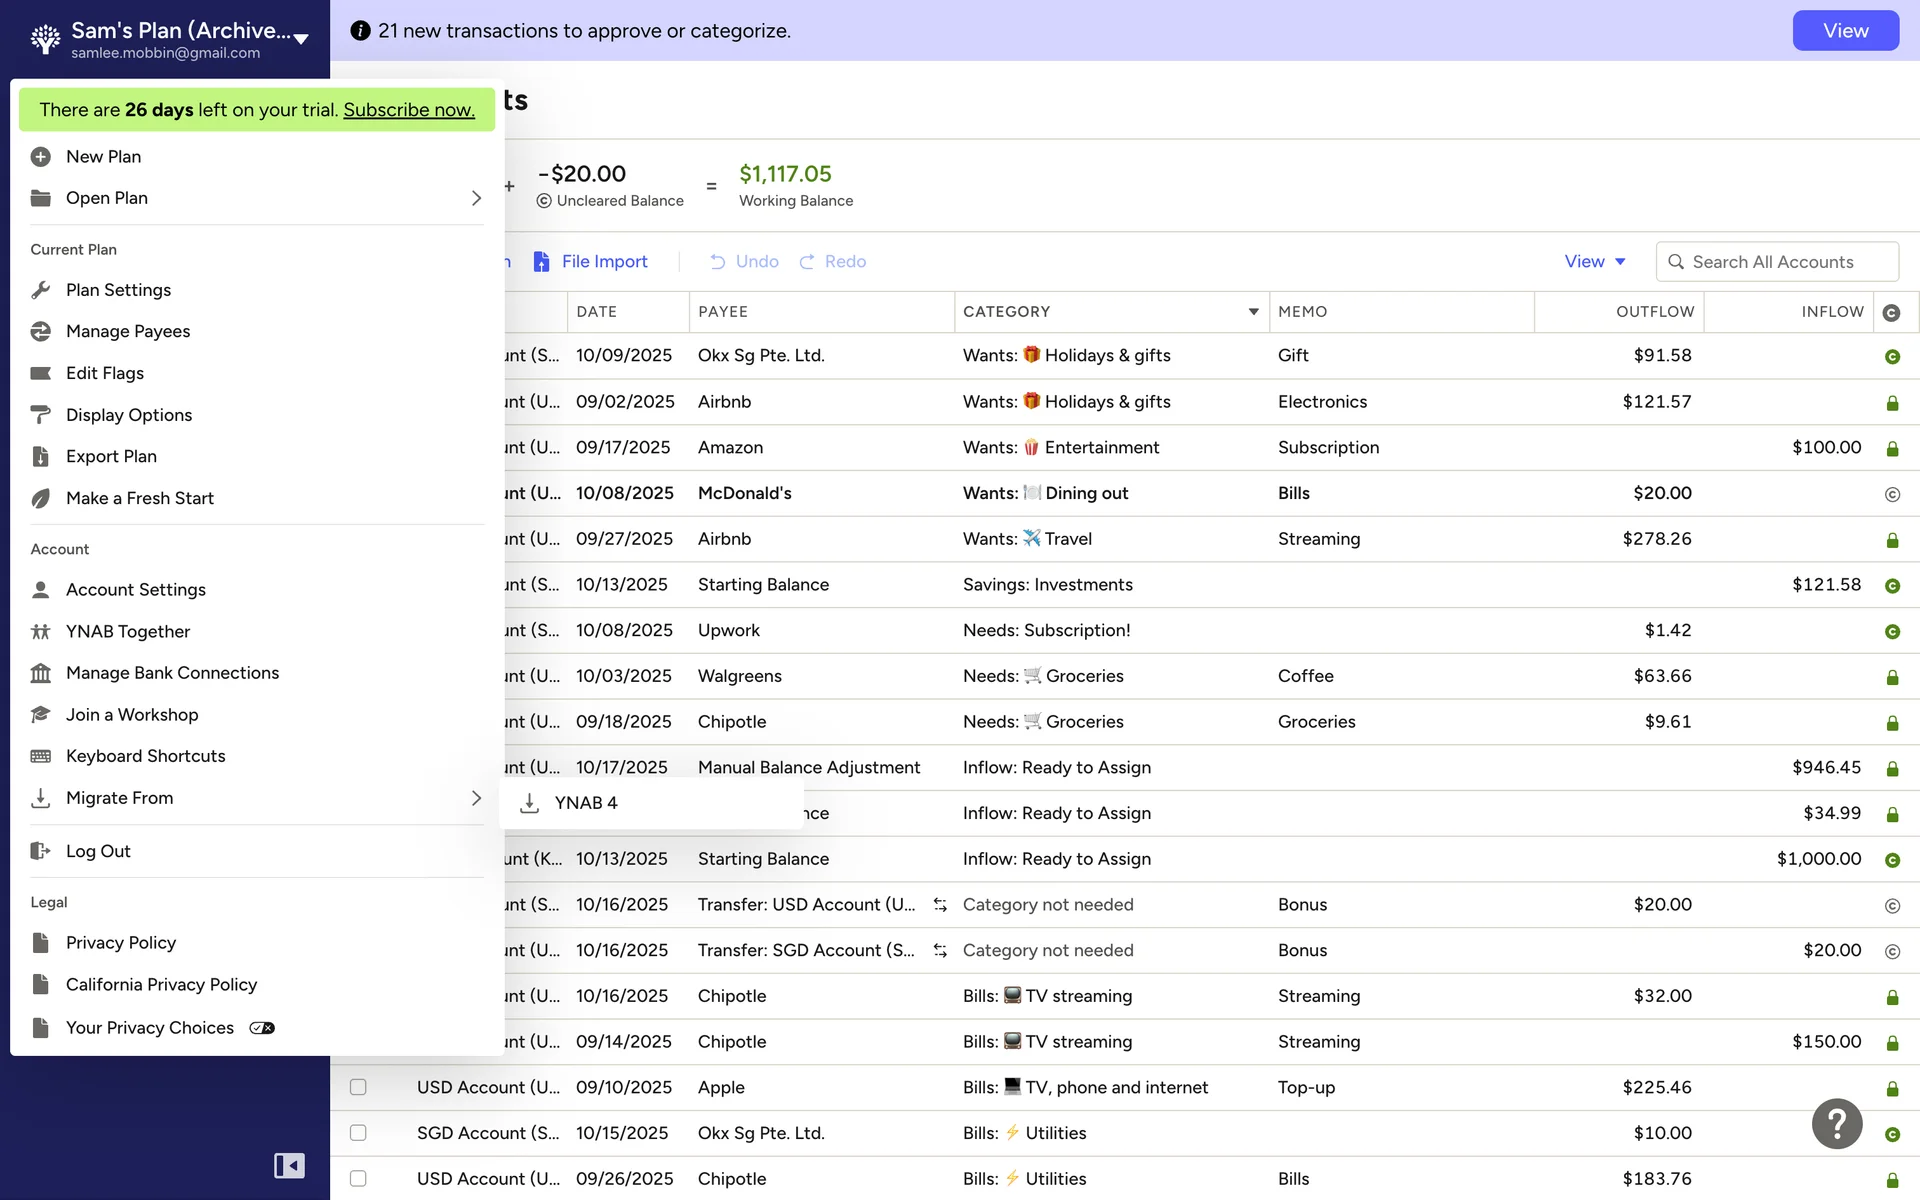Sort by the Category column header arrow
This screenshot has height=1200, width=1920.
1253,312
